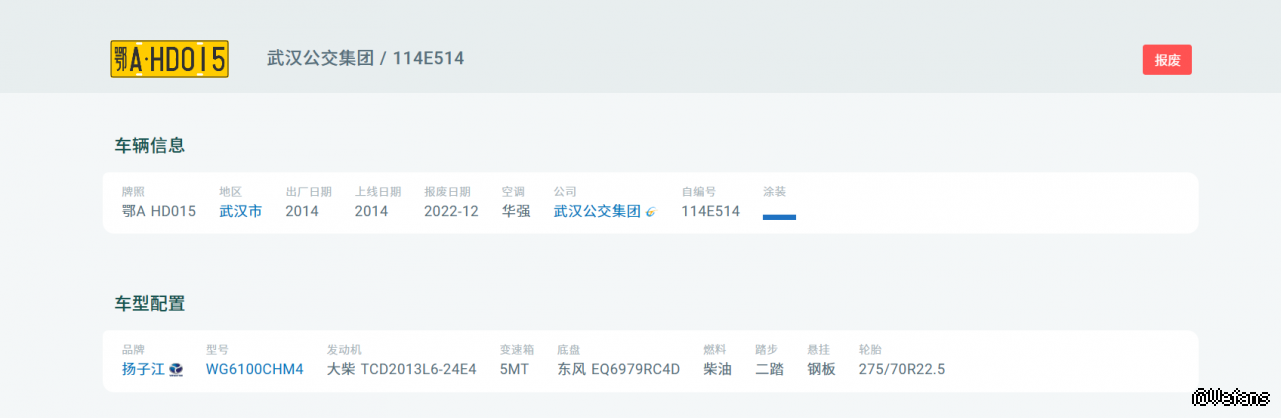Open the 武汉市 region link

coord(240,211)
